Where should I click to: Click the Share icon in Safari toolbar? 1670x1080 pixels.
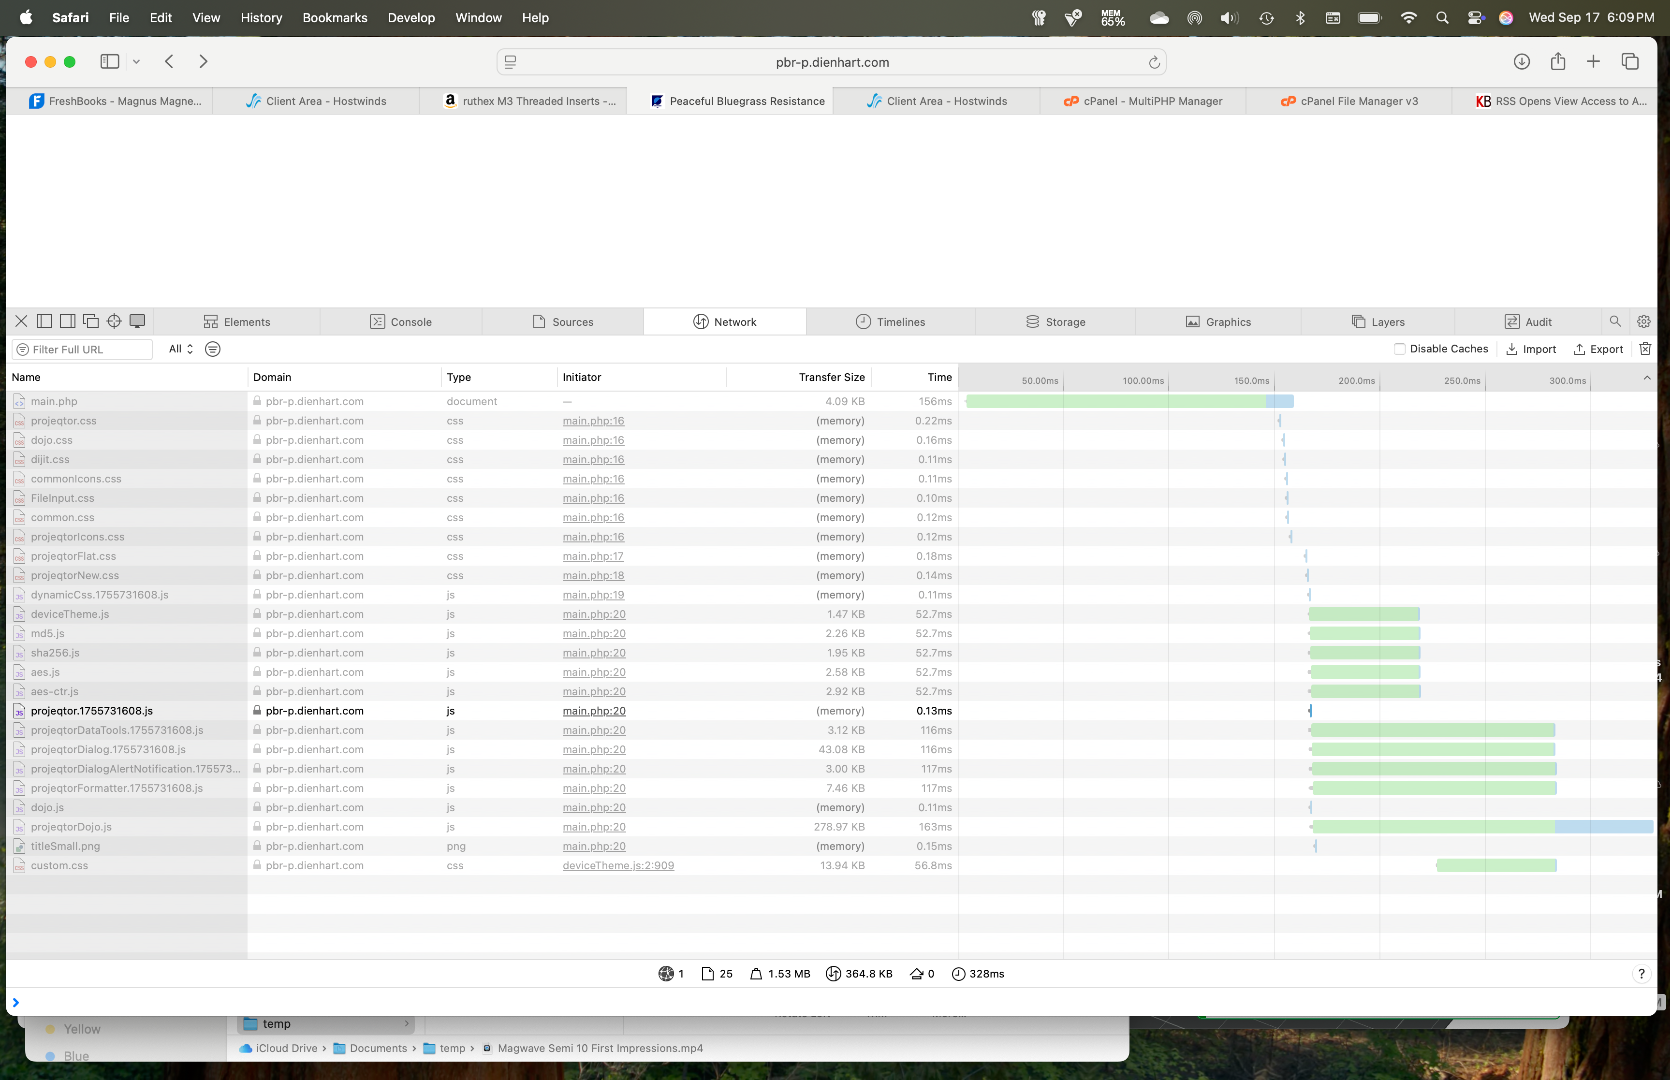(x=1557, y=62)
